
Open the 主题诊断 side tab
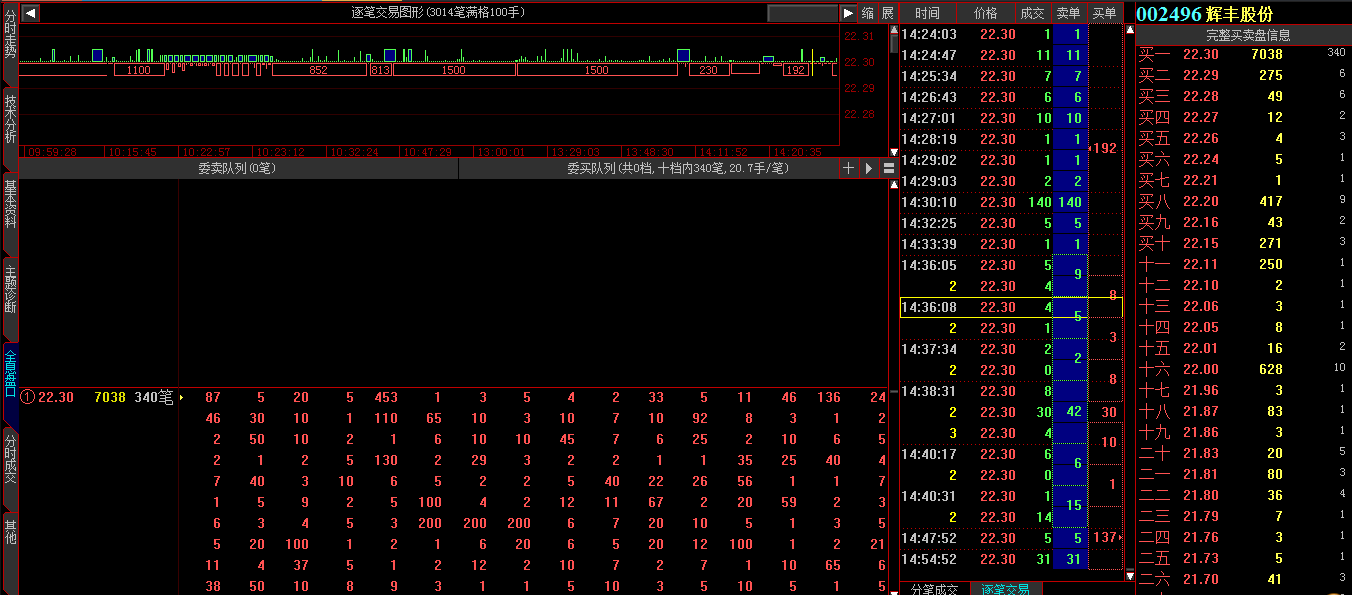(10, 290)
